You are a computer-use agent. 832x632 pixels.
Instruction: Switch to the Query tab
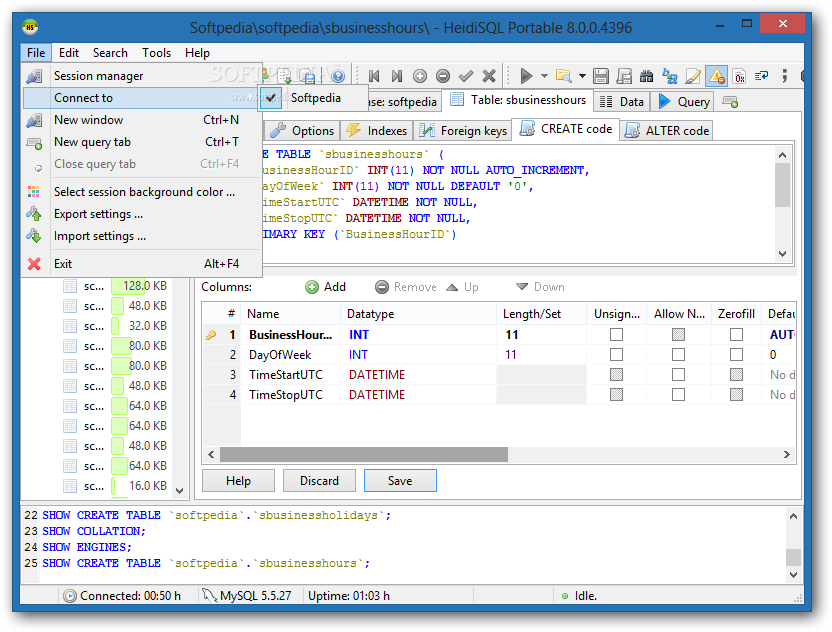pyautogui.click(x=684, y=102)
